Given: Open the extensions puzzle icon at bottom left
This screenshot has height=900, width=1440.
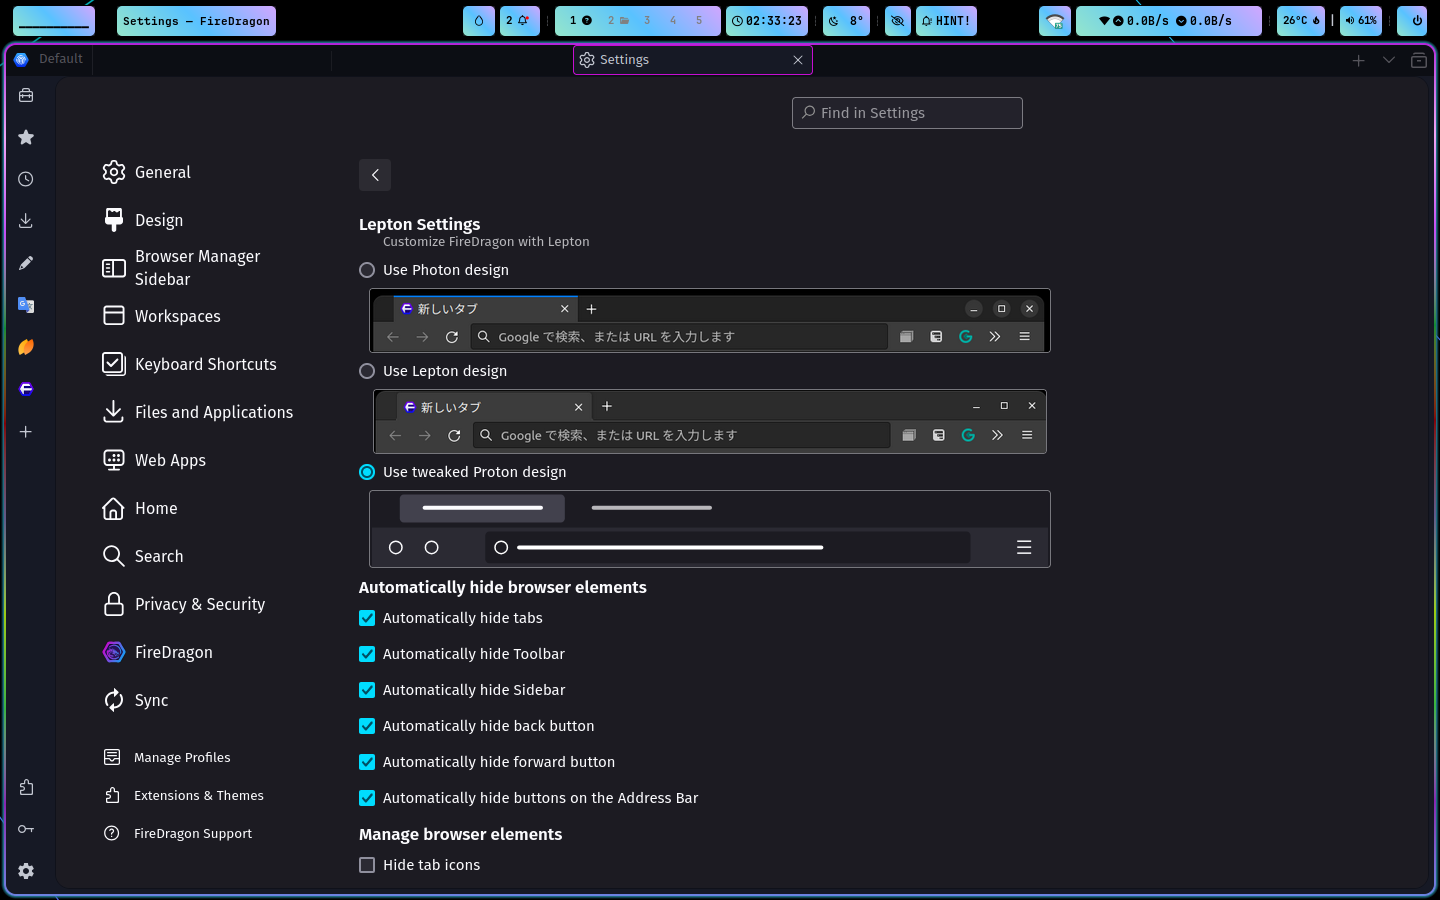Looking at the screenshot, I should [x=25, y=786].
